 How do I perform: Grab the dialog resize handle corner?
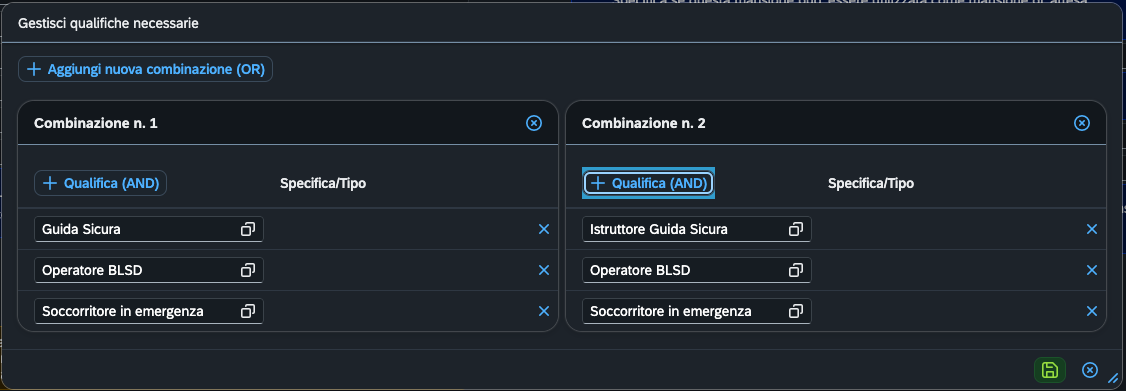[x=1113, y=377]
